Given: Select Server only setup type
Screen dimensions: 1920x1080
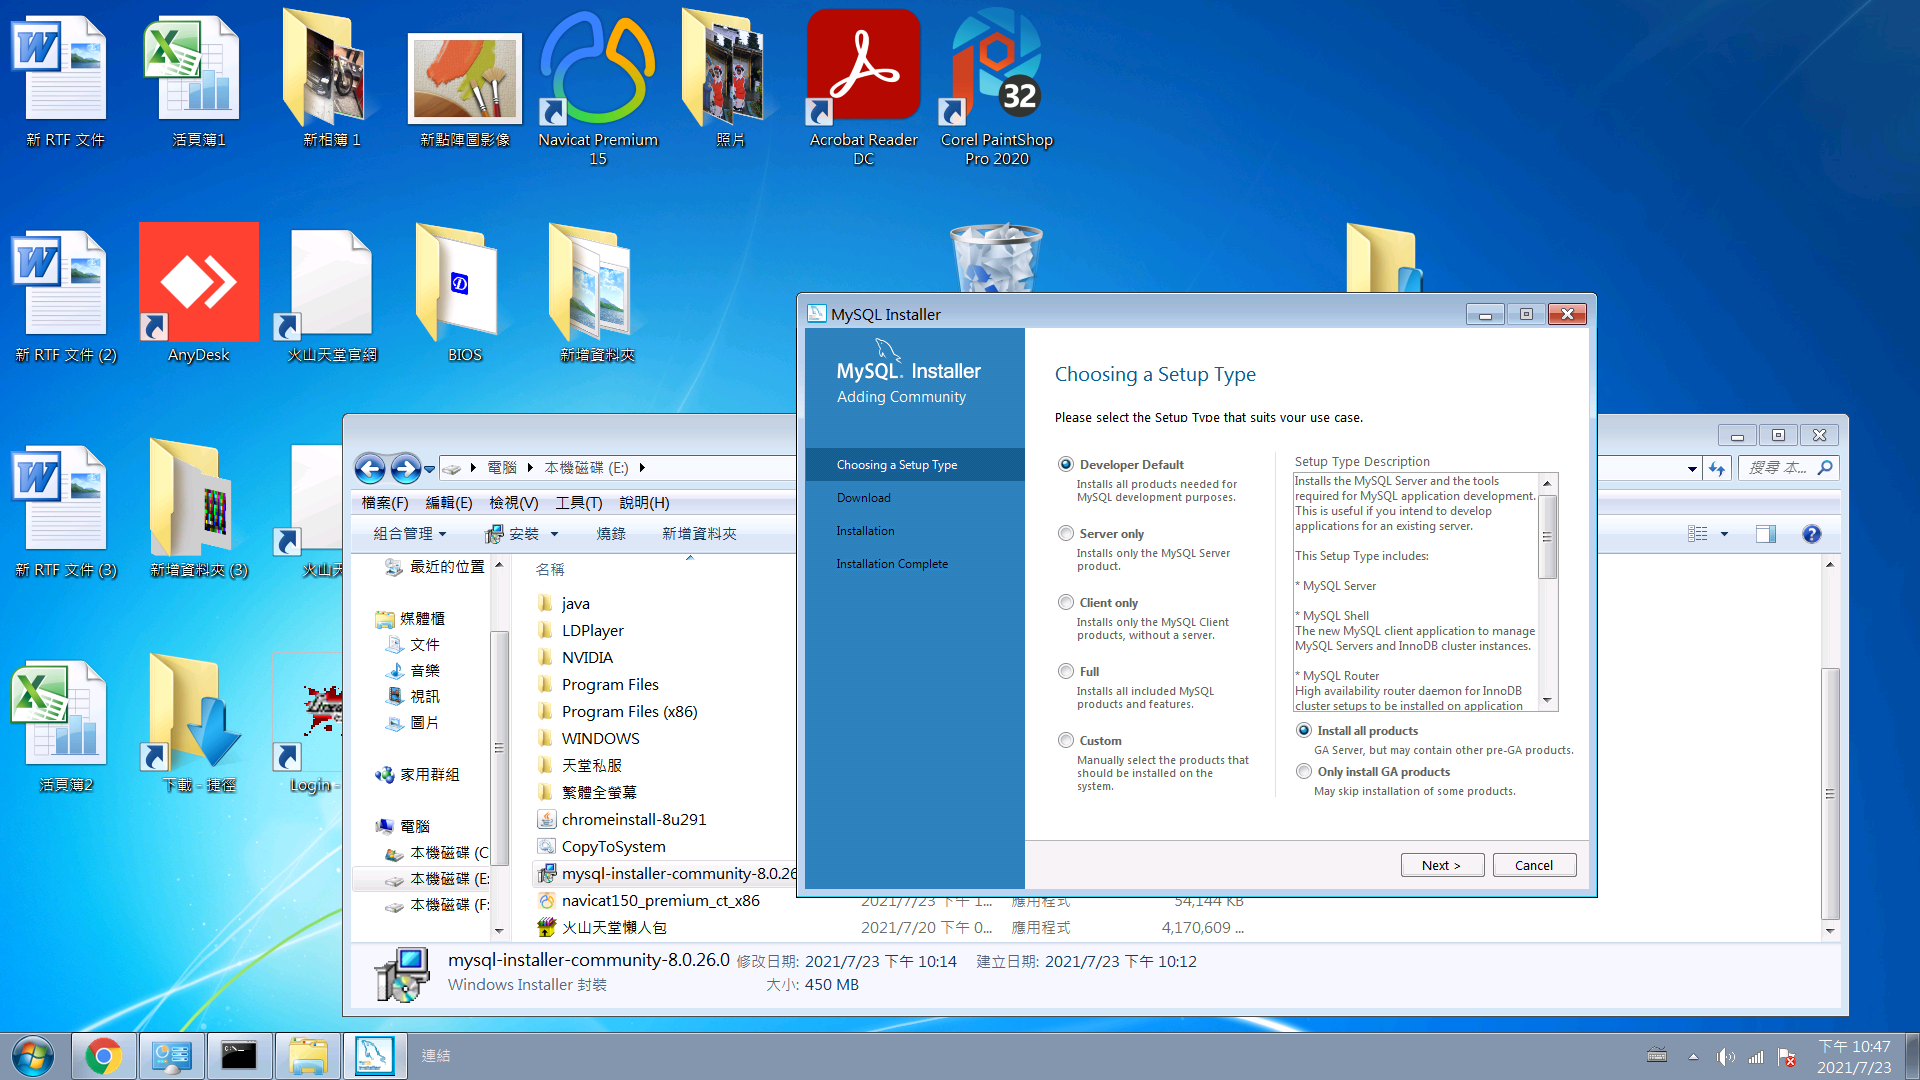Looking at the screenshot, I should click(x=1066, y=533).
